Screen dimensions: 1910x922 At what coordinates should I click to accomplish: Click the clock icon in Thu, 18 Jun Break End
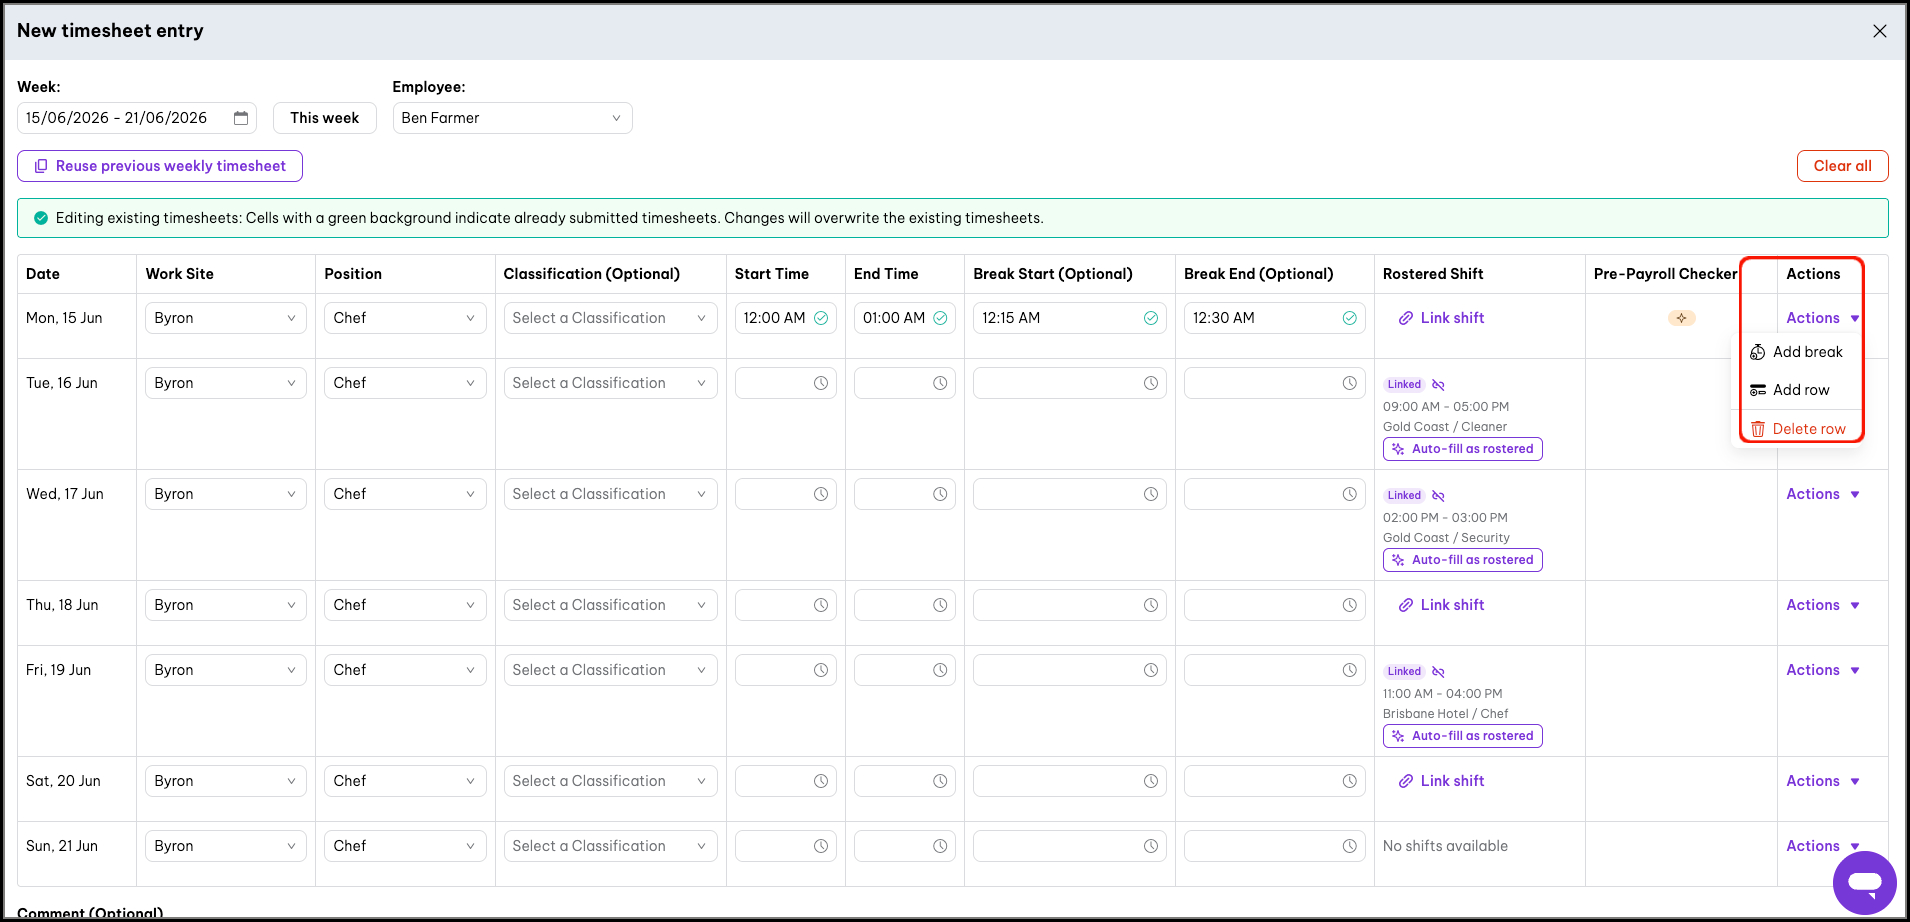click(1350, 605)
